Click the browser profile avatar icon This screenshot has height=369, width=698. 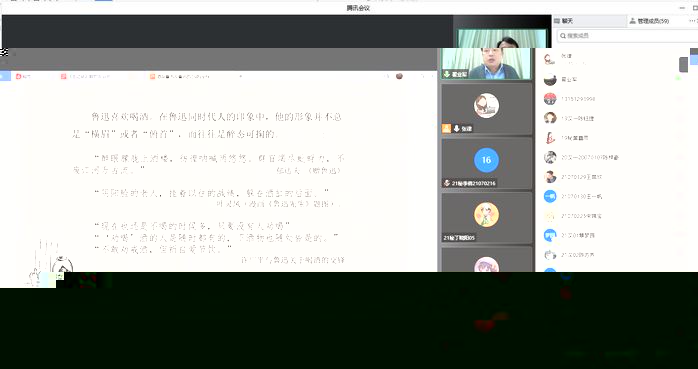(399, 76)
